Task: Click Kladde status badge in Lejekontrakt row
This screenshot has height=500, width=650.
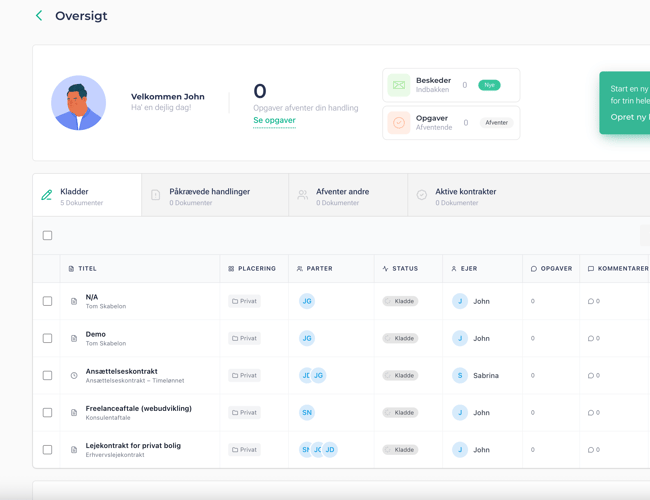Action: (400, 449)
